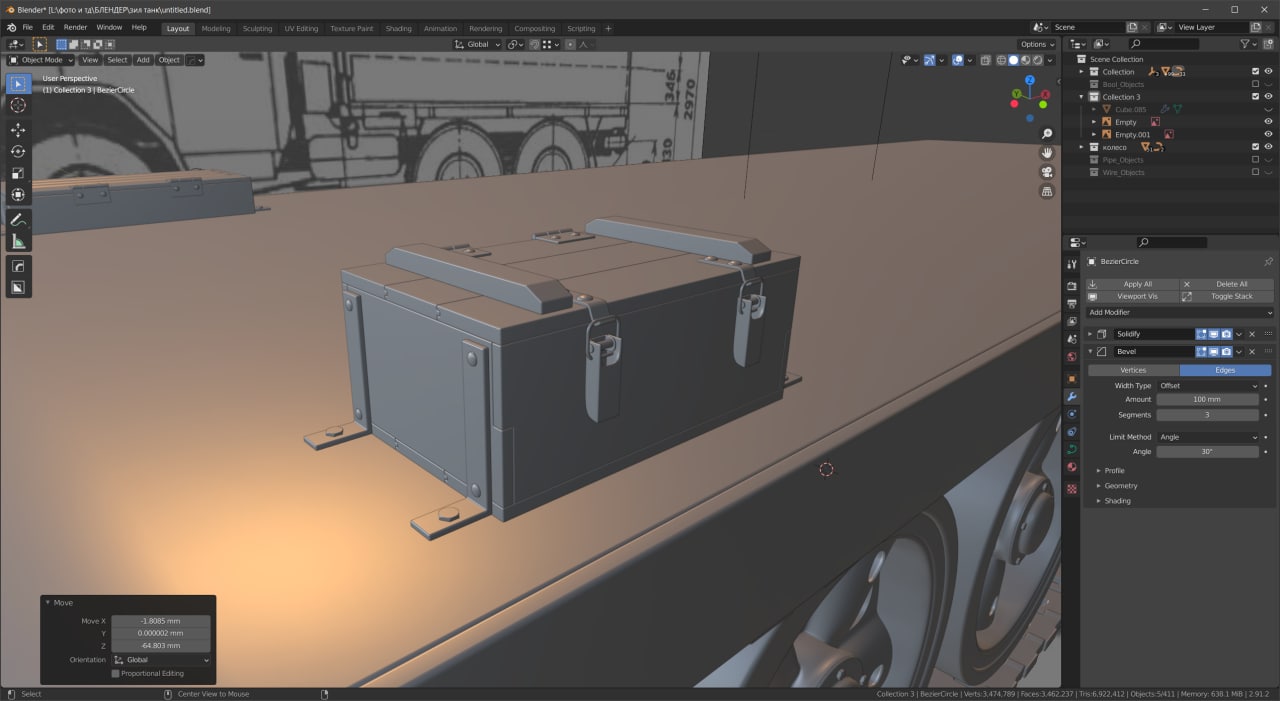Expand the Solidify modifier panel

(1090, 334)
